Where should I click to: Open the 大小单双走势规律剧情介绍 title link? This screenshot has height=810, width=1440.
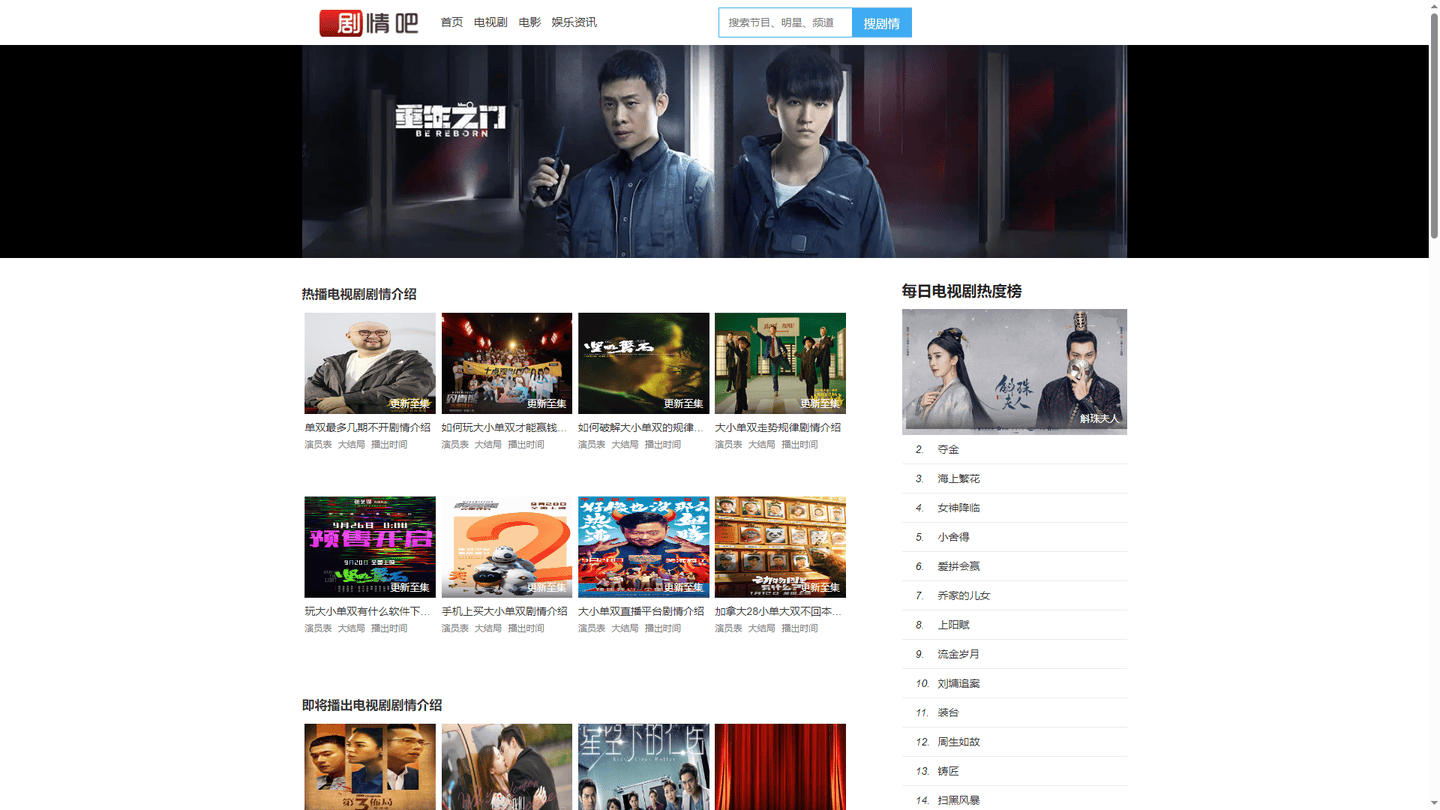click(778, 427)
